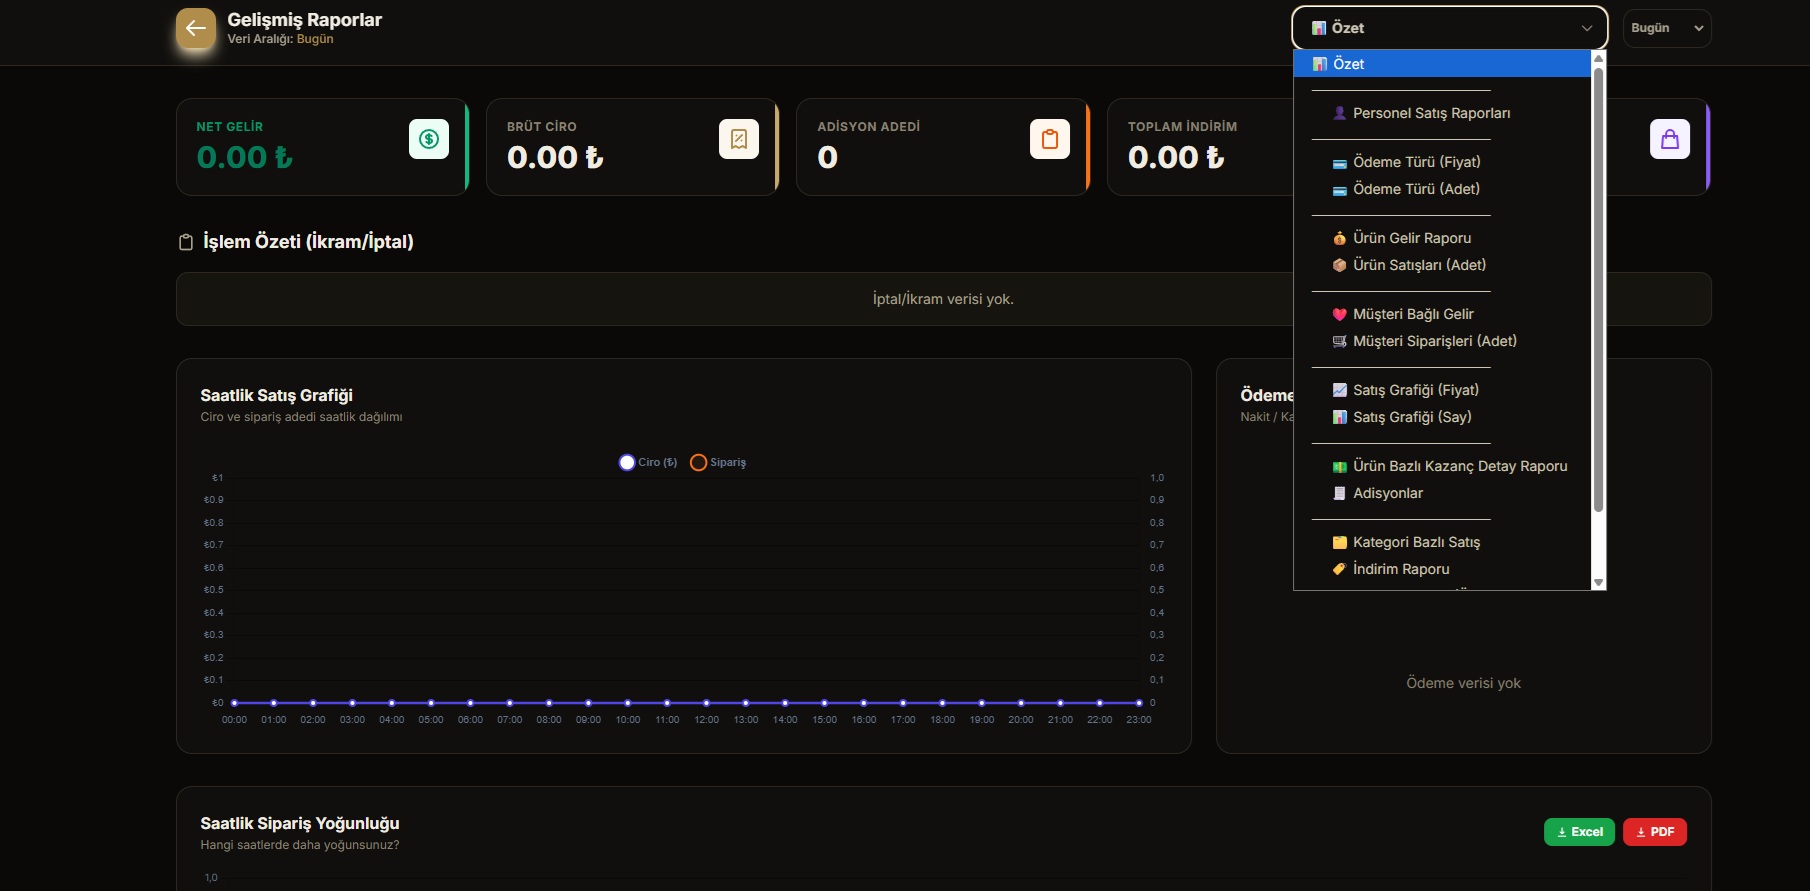Viewport: 1810px width, 891px height.
Task: Click the dropdown list scroll down arrow
Action: click(1598, 583)
